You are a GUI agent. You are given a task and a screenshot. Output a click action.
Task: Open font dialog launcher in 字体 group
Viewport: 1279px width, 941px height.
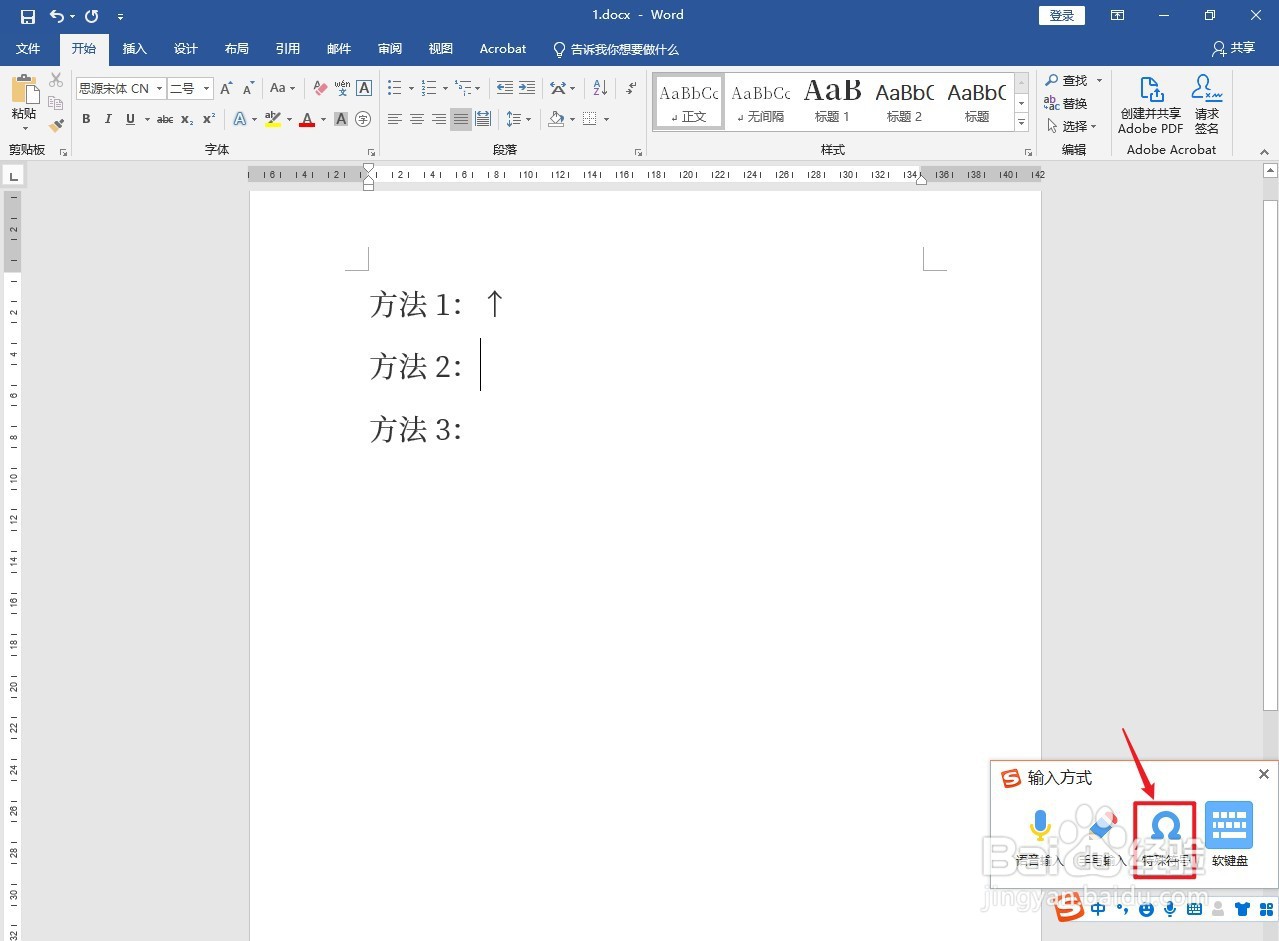(x=371, y=152)
